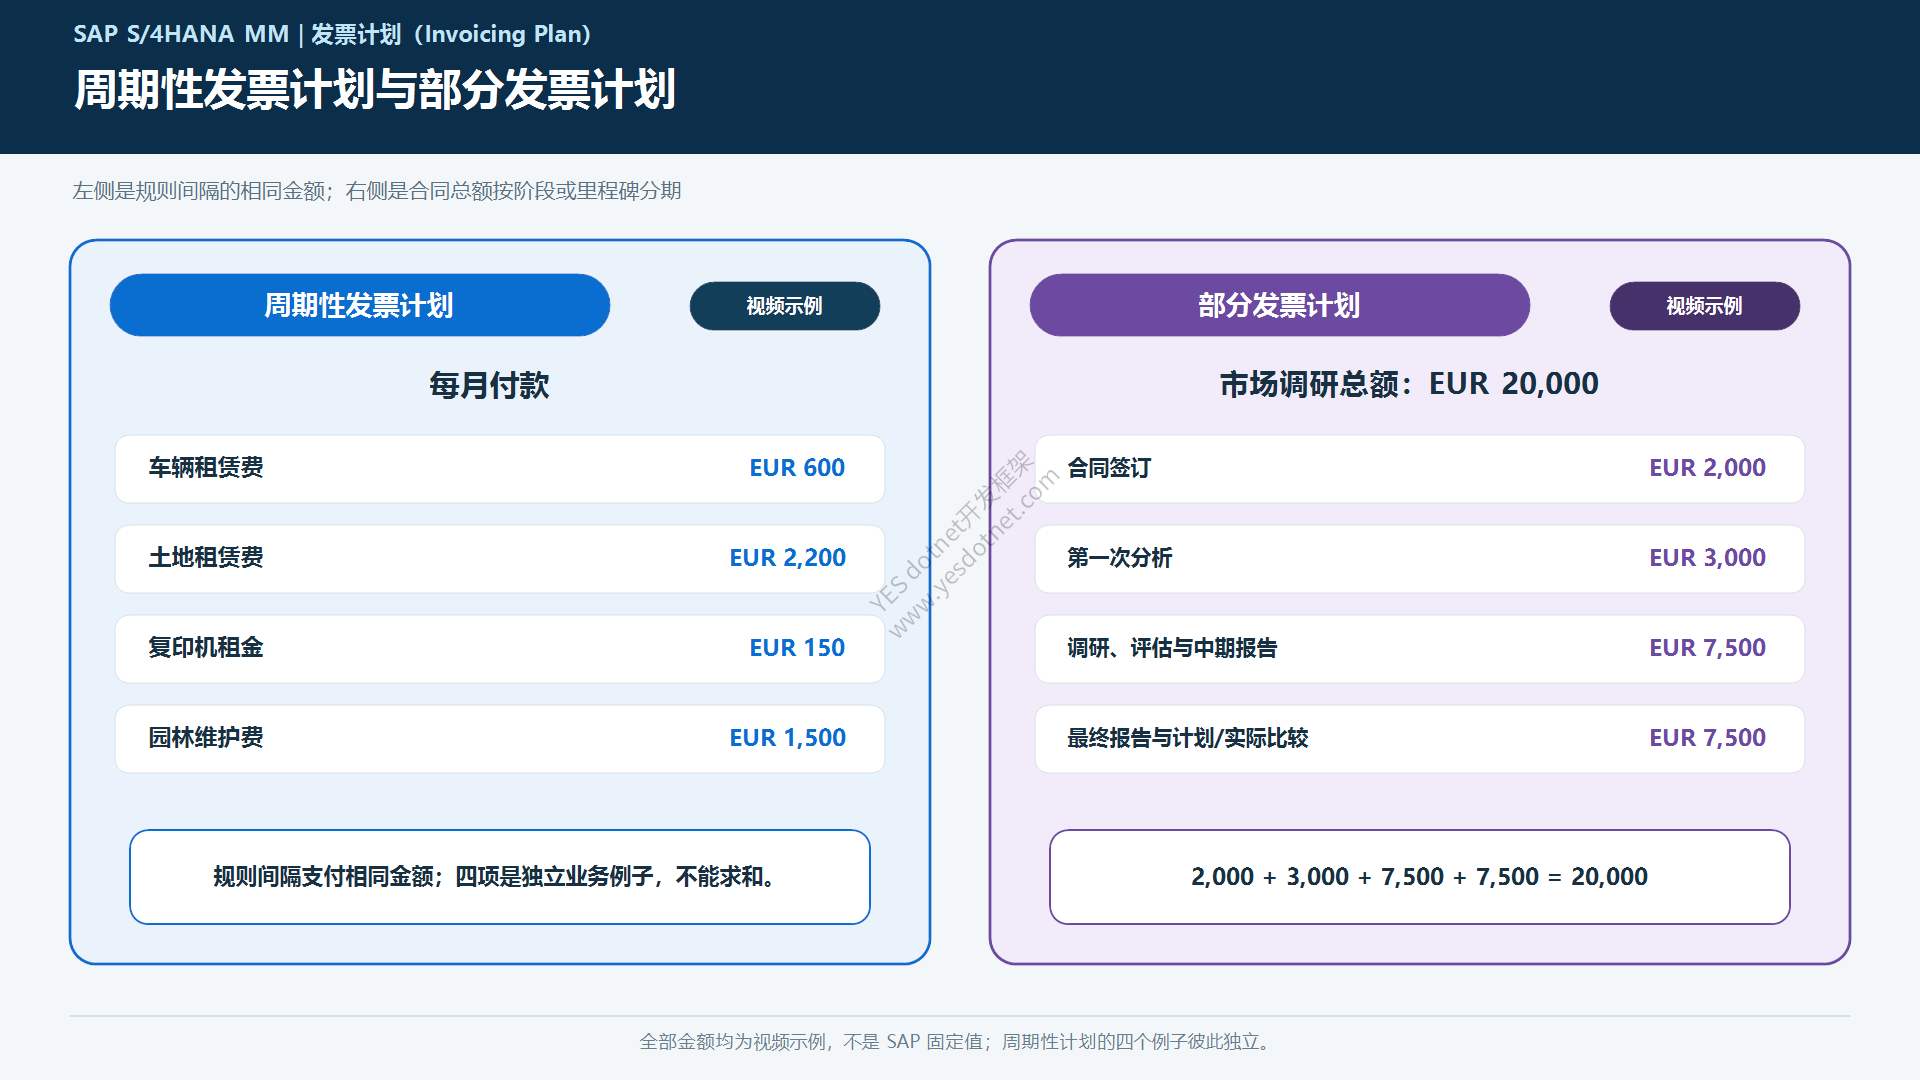Image resolution: width=1920 pixels, height=1080 pixels.
Task: Select the 最终报告与计划/实际比较 row
Action: pyautogui.click(x=1420, y=738)
